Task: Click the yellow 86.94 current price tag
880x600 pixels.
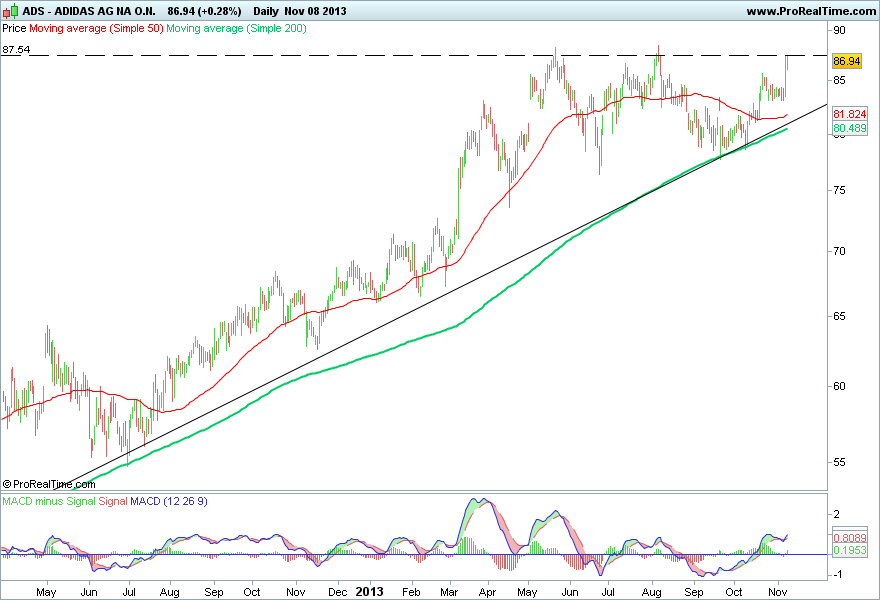Action: [x=847, y=61]
